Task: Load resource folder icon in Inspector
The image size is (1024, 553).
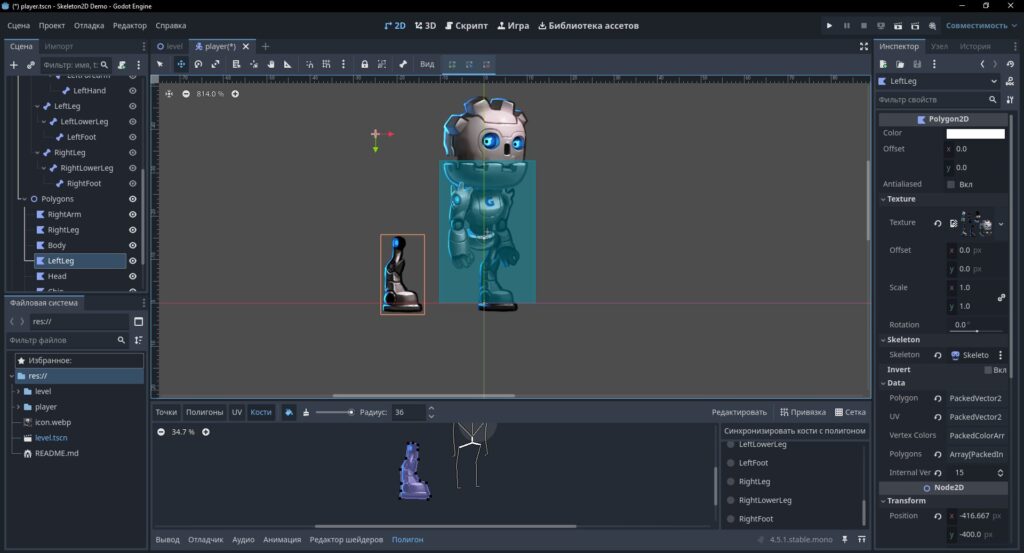Action: click(900, 64)
